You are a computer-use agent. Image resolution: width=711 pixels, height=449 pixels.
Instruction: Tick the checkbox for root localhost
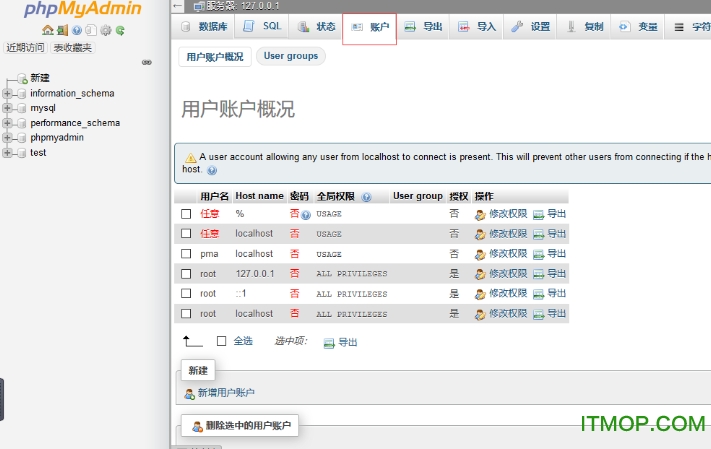point(186,313)
